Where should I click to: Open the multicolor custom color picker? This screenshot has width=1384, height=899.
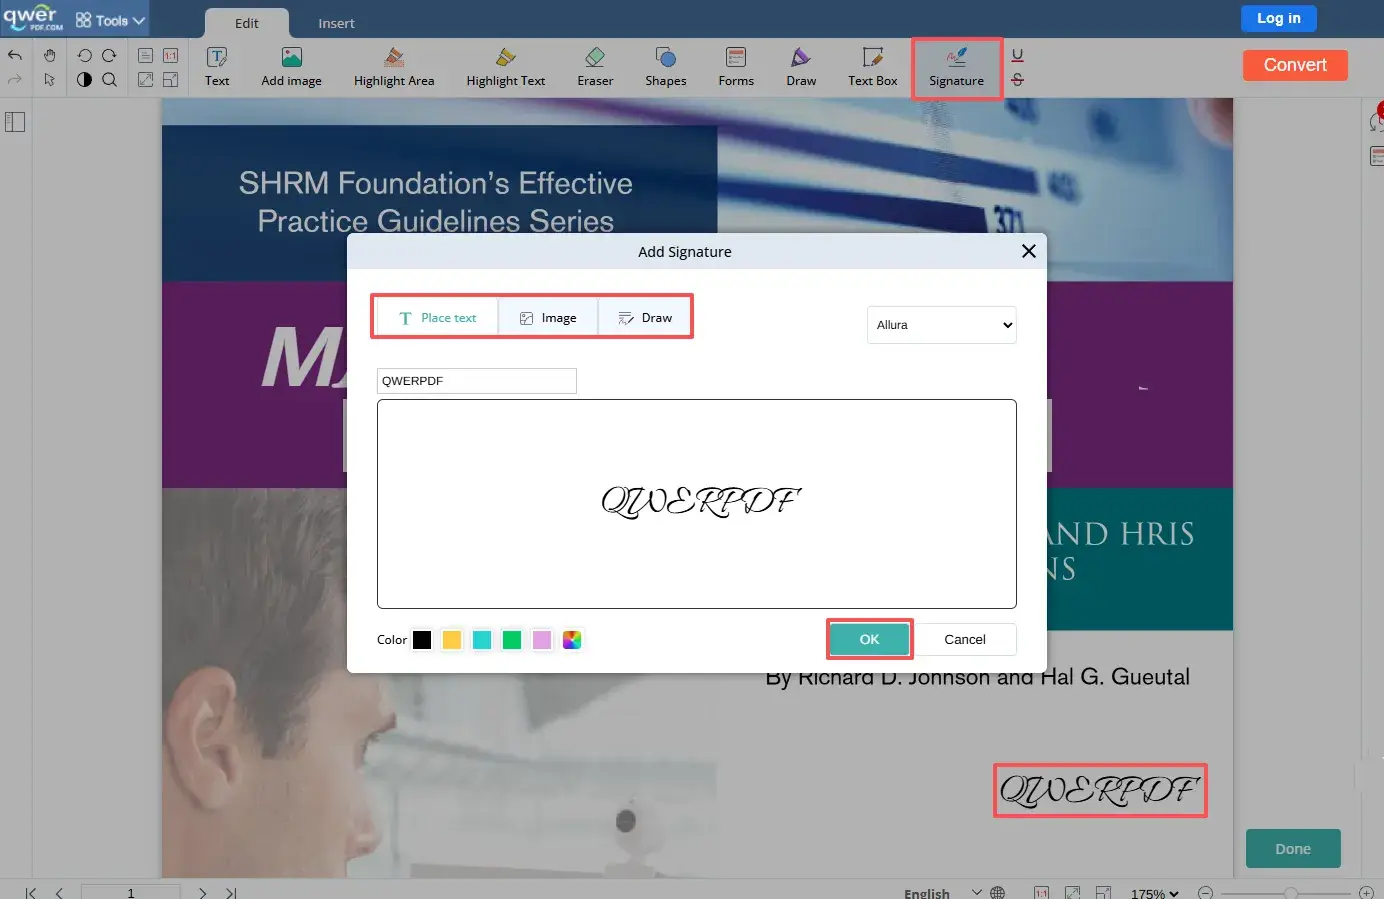pos(572,640)
